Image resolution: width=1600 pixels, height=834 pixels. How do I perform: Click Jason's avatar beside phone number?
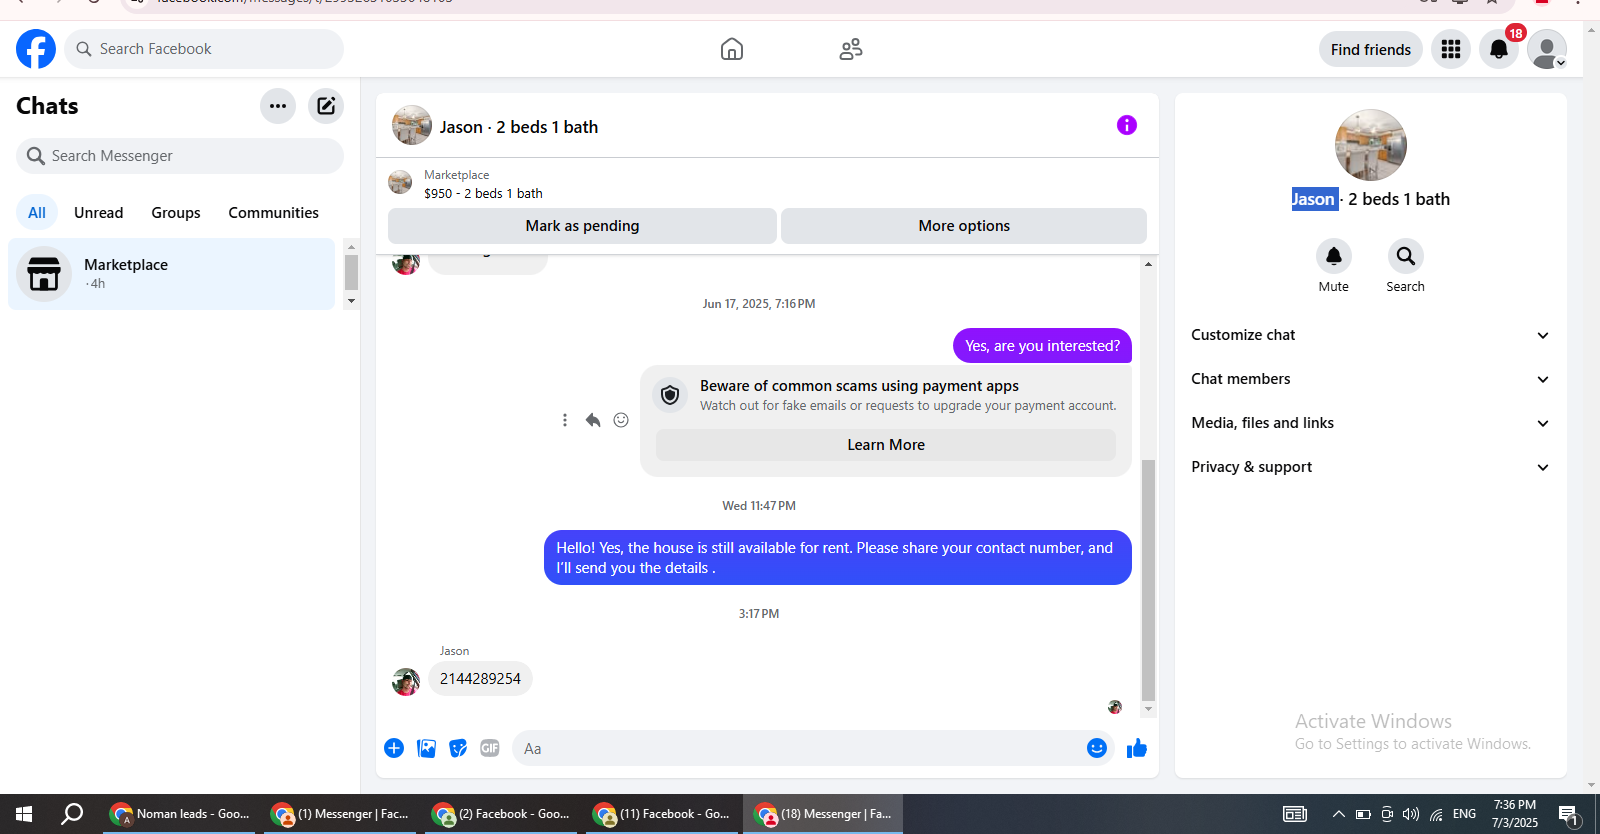(406, 682)
